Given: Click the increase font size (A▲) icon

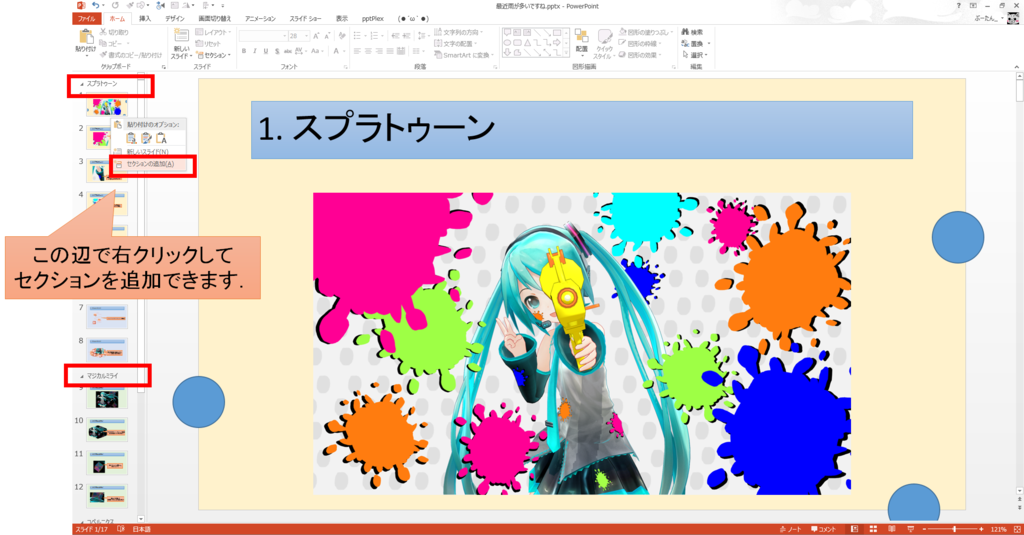Looking at the screenshot, I should [x=316, y=36].
